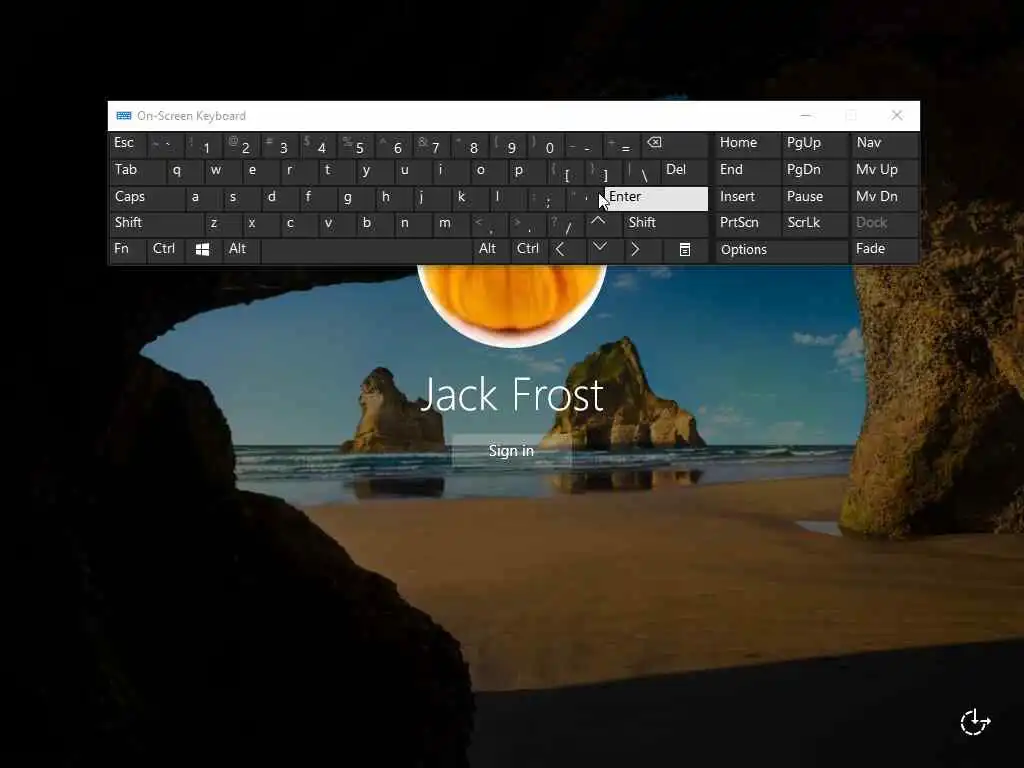
Task: Click the Jack Frost user name
Action: pyautogui.click(x=511, y=394)
